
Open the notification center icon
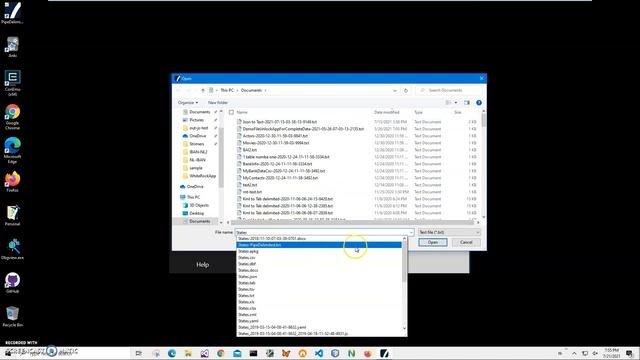click(x=630, y=353)
